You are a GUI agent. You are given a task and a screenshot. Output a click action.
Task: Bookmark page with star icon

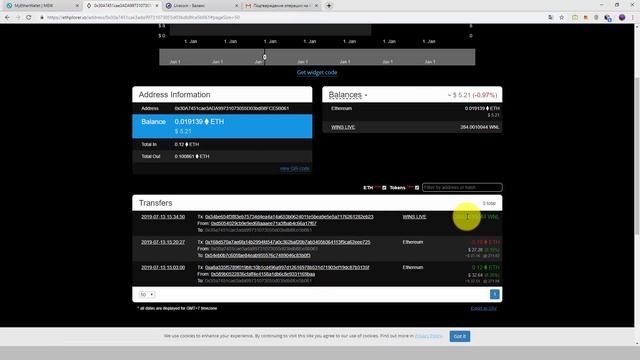pyautogui.click(x=562, y=18)
